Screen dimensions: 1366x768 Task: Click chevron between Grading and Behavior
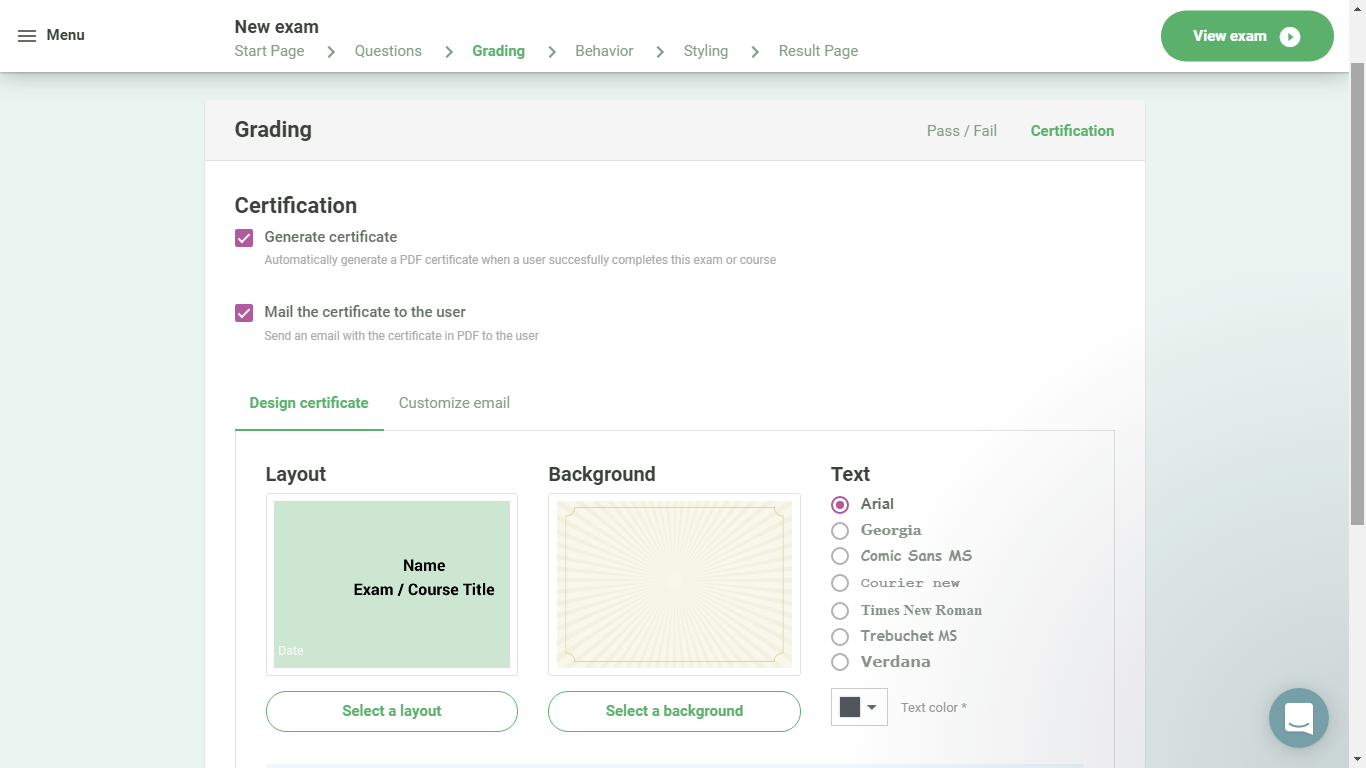point(552,51)
